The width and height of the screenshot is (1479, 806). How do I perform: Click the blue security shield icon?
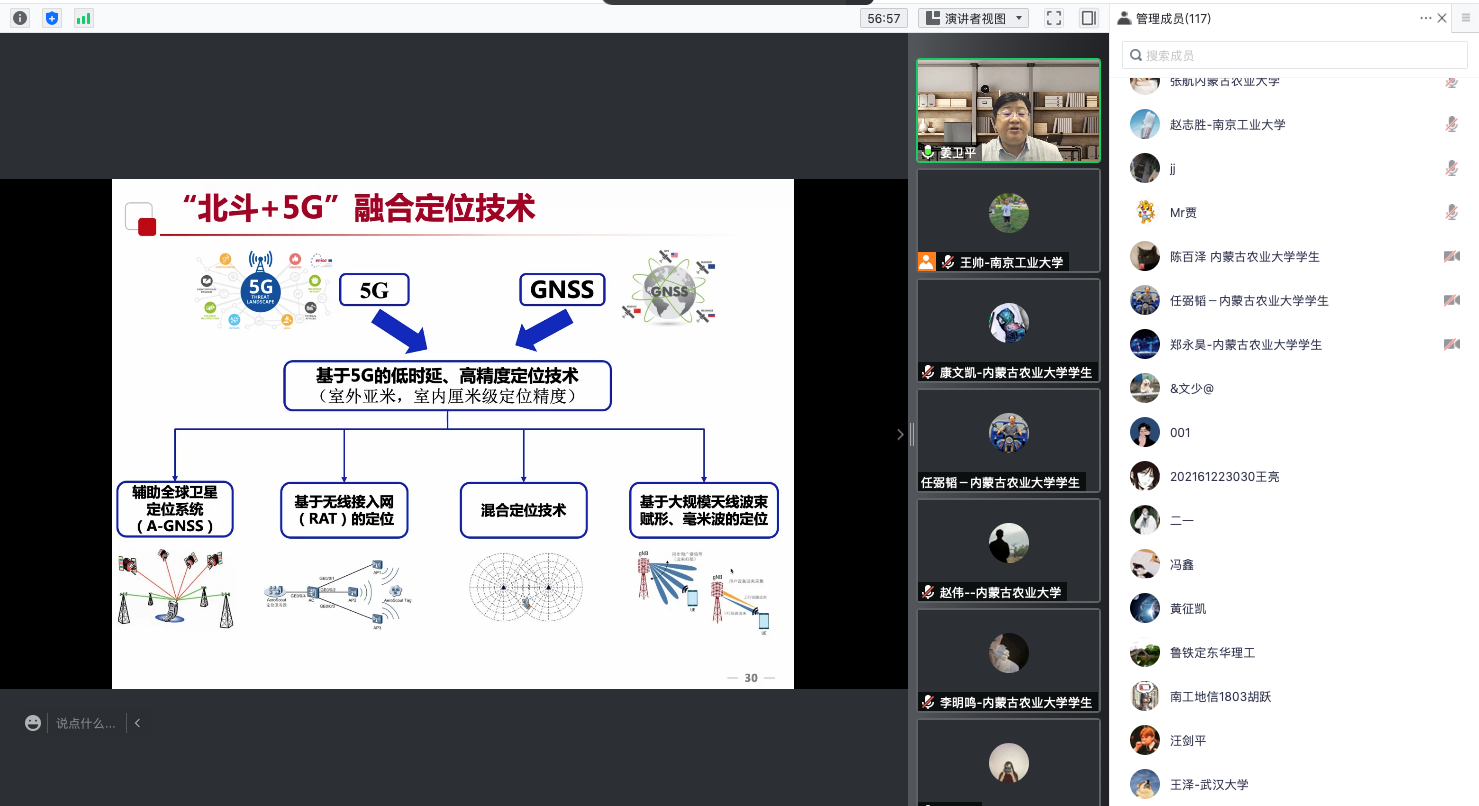52,18
